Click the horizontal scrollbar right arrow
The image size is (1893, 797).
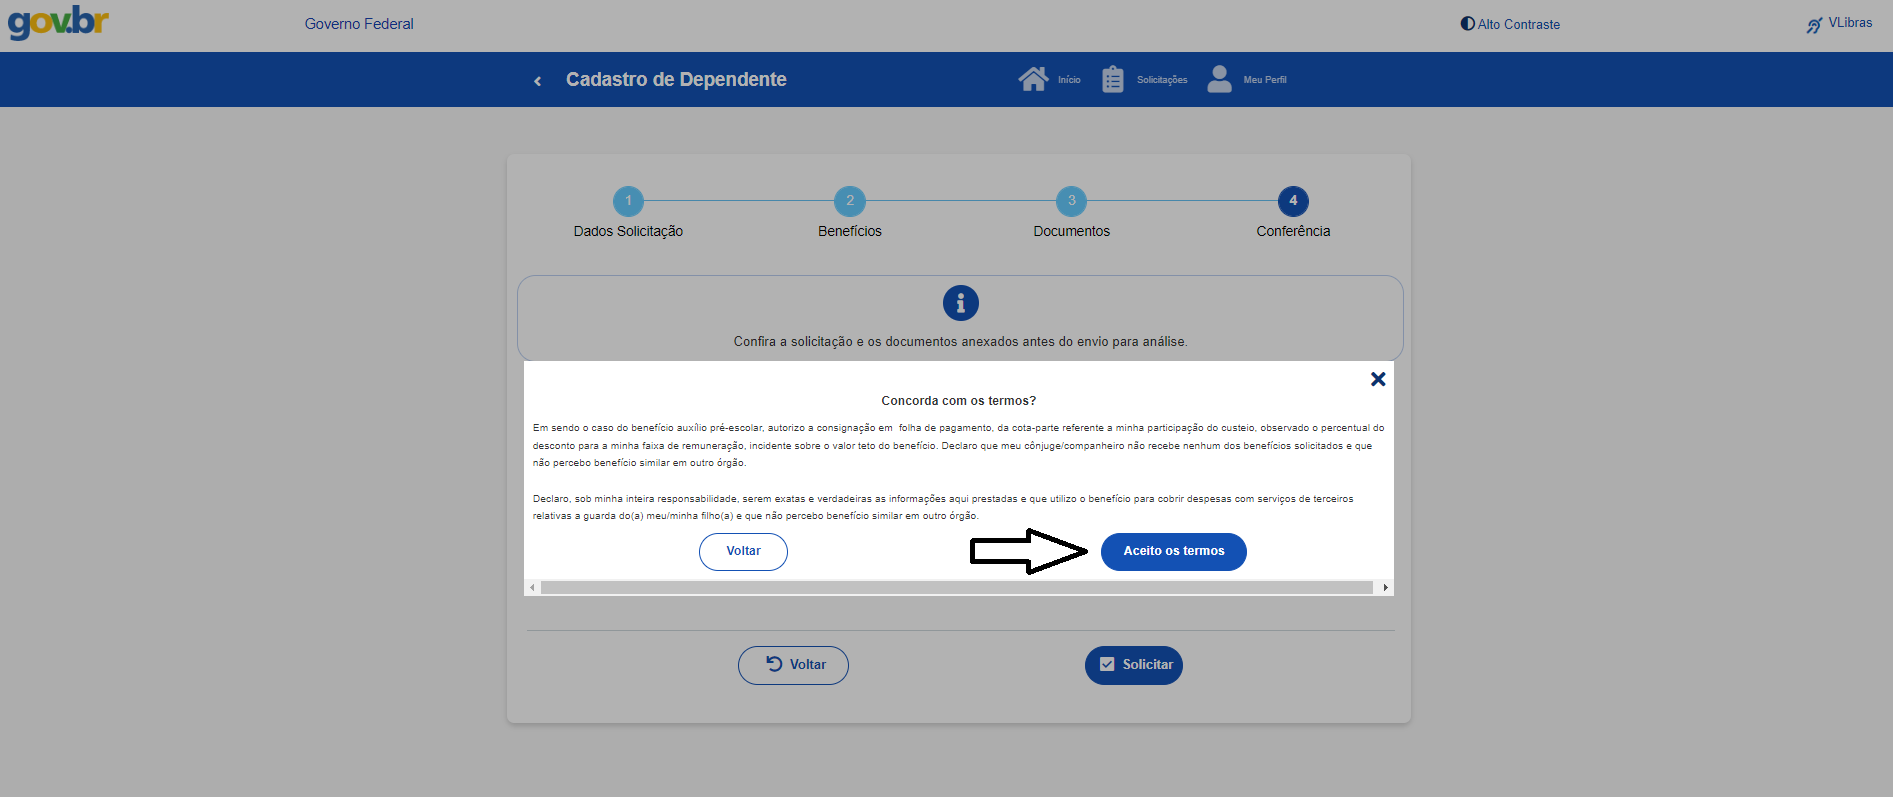pos(1385,588)
